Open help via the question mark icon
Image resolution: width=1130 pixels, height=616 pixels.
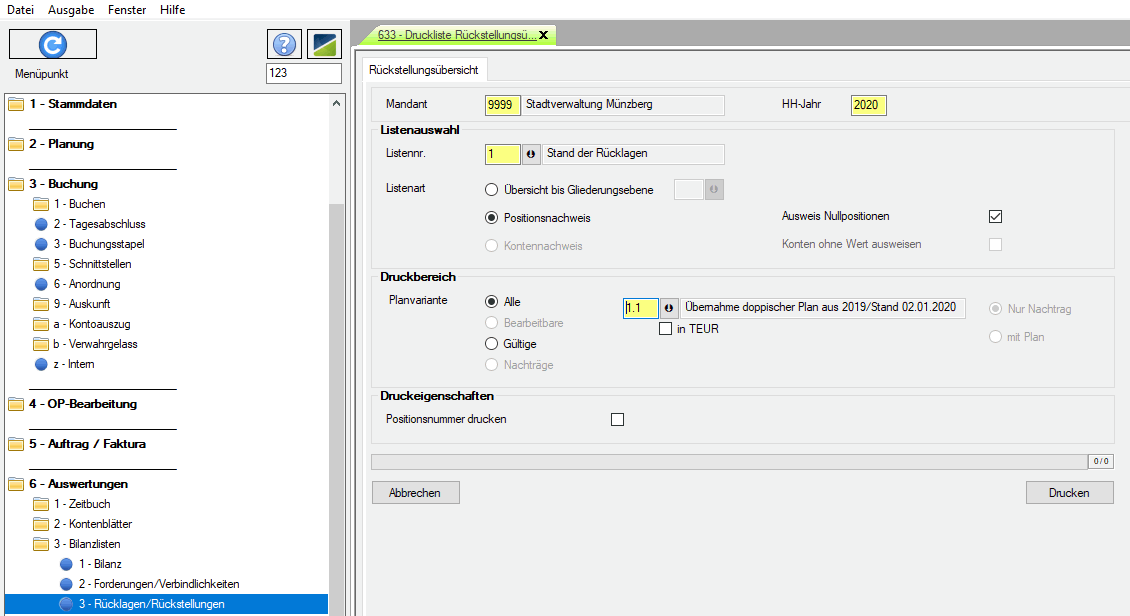pos(285,44)
